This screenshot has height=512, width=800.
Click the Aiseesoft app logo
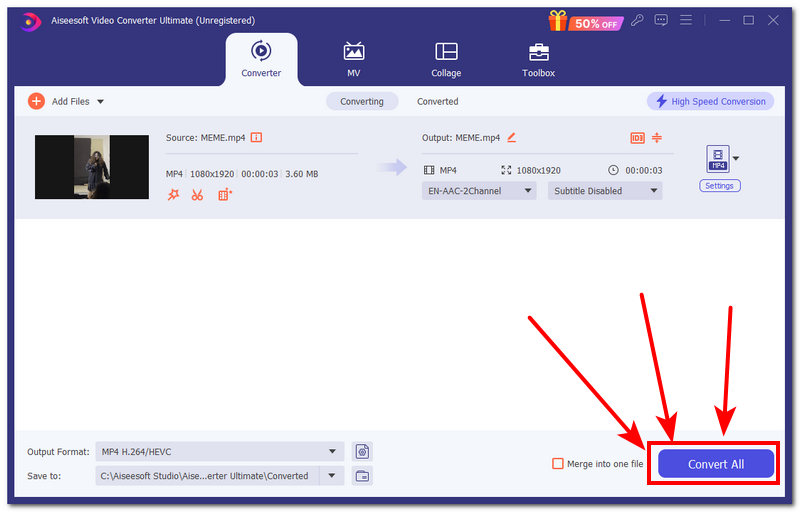(x=31, y=21)
